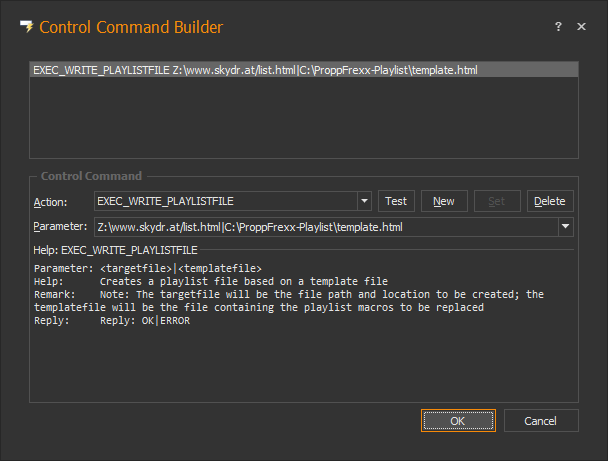Expand the Parameter dropdown arrow

566,227
